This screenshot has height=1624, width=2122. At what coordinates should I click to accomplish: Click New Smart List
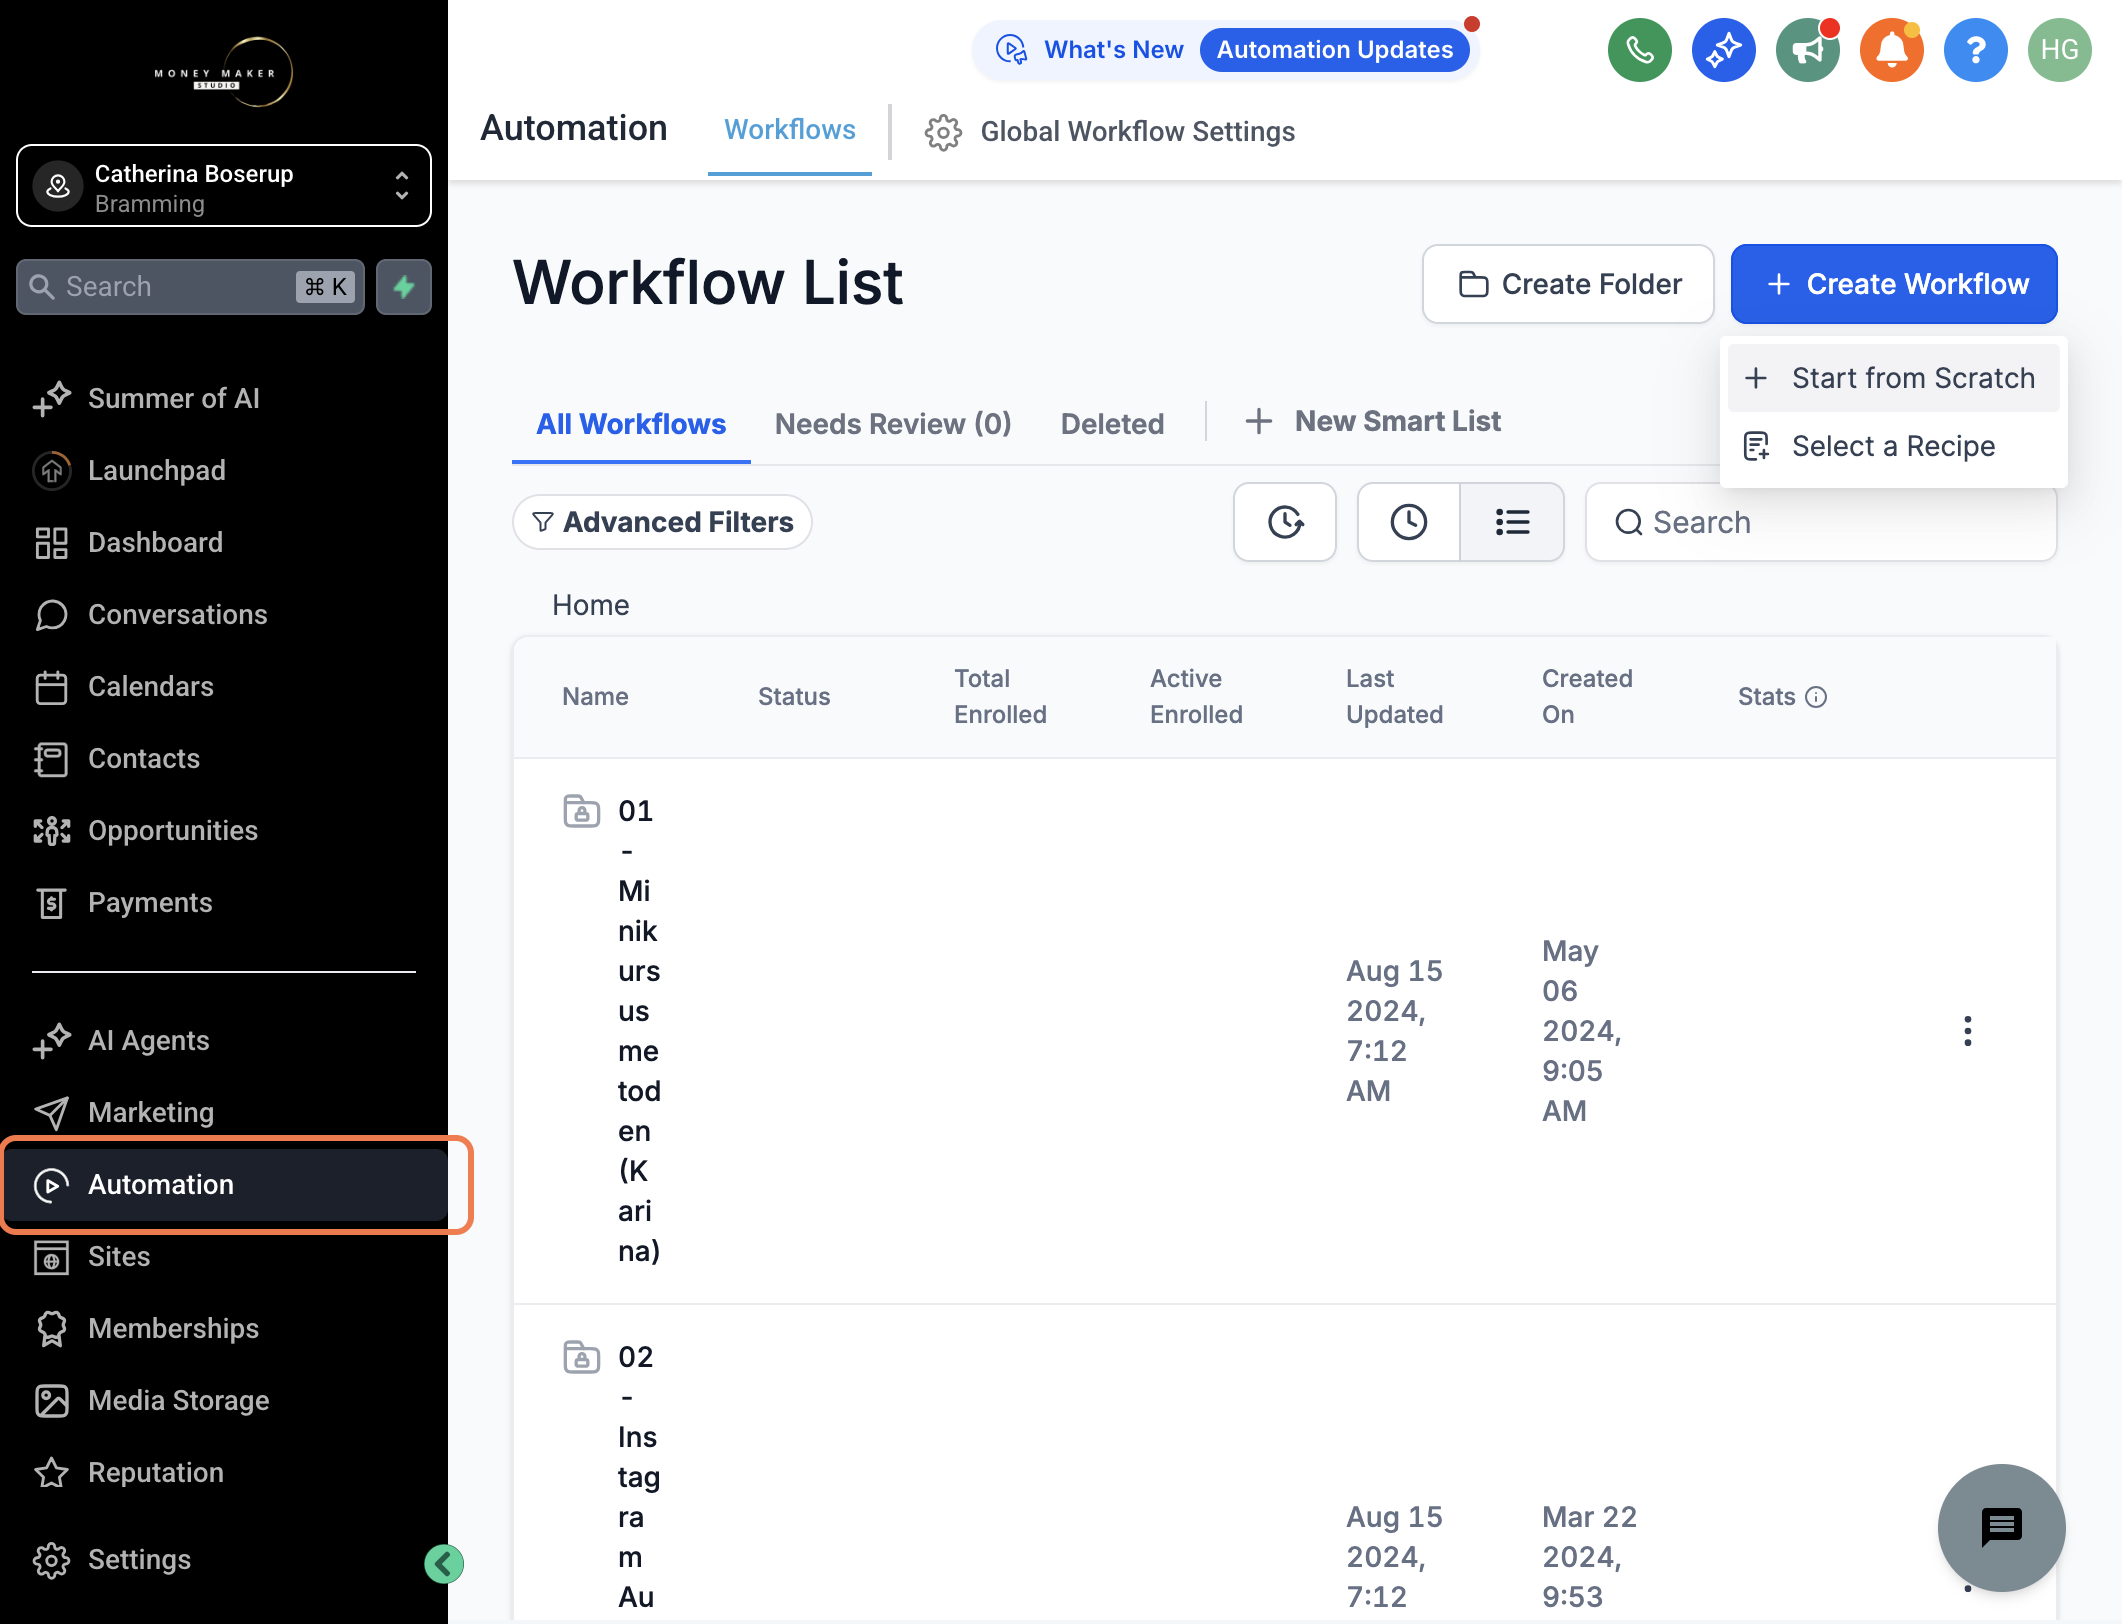tap(1373, 421)
